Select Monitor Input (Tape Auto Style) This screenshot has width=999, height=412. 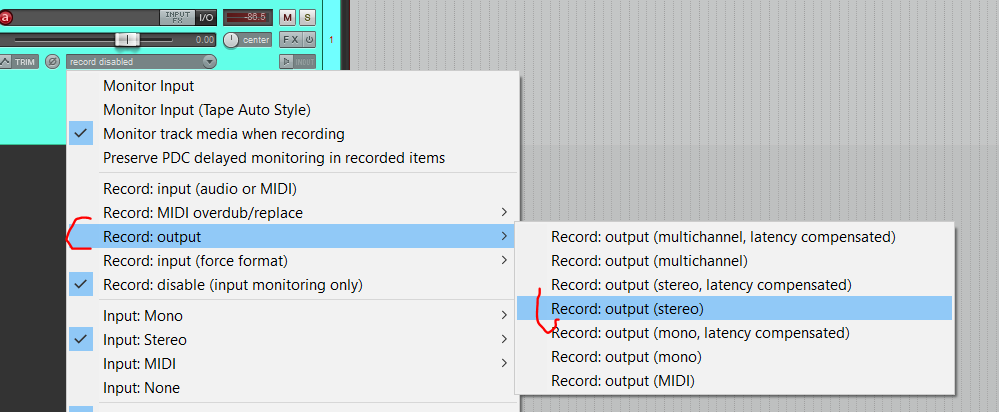coord(206,110)
